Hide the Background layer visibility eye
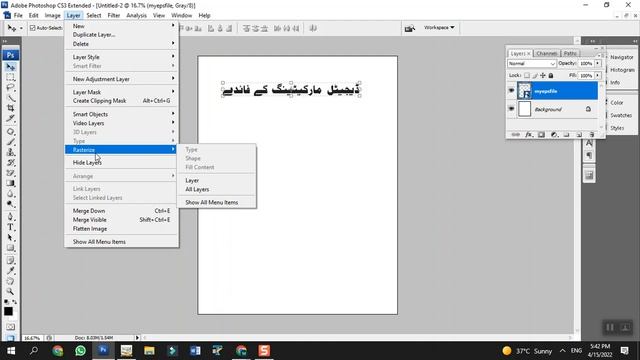Image resolution: width=640 pixels, height=360 pixels. click(511, 109)
